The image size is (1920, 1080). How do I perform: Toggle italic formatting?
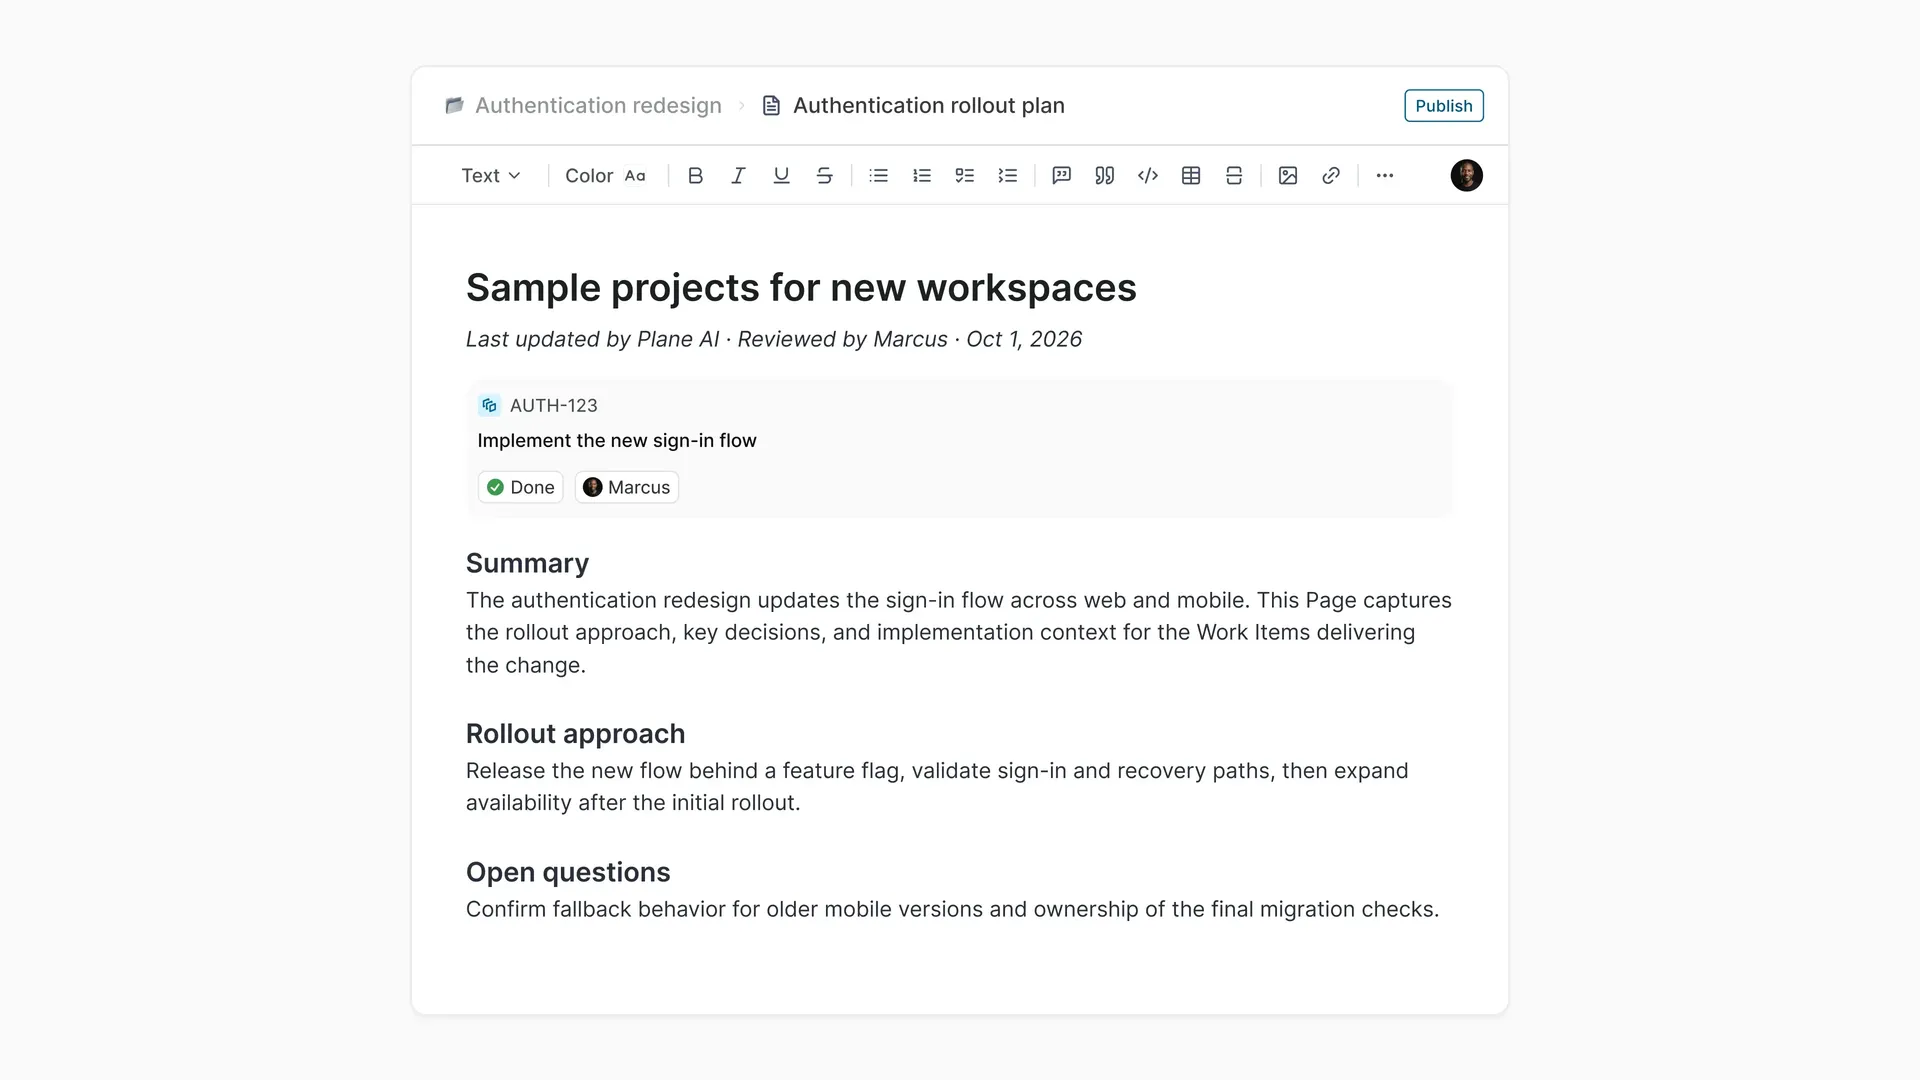pos(738,176)
